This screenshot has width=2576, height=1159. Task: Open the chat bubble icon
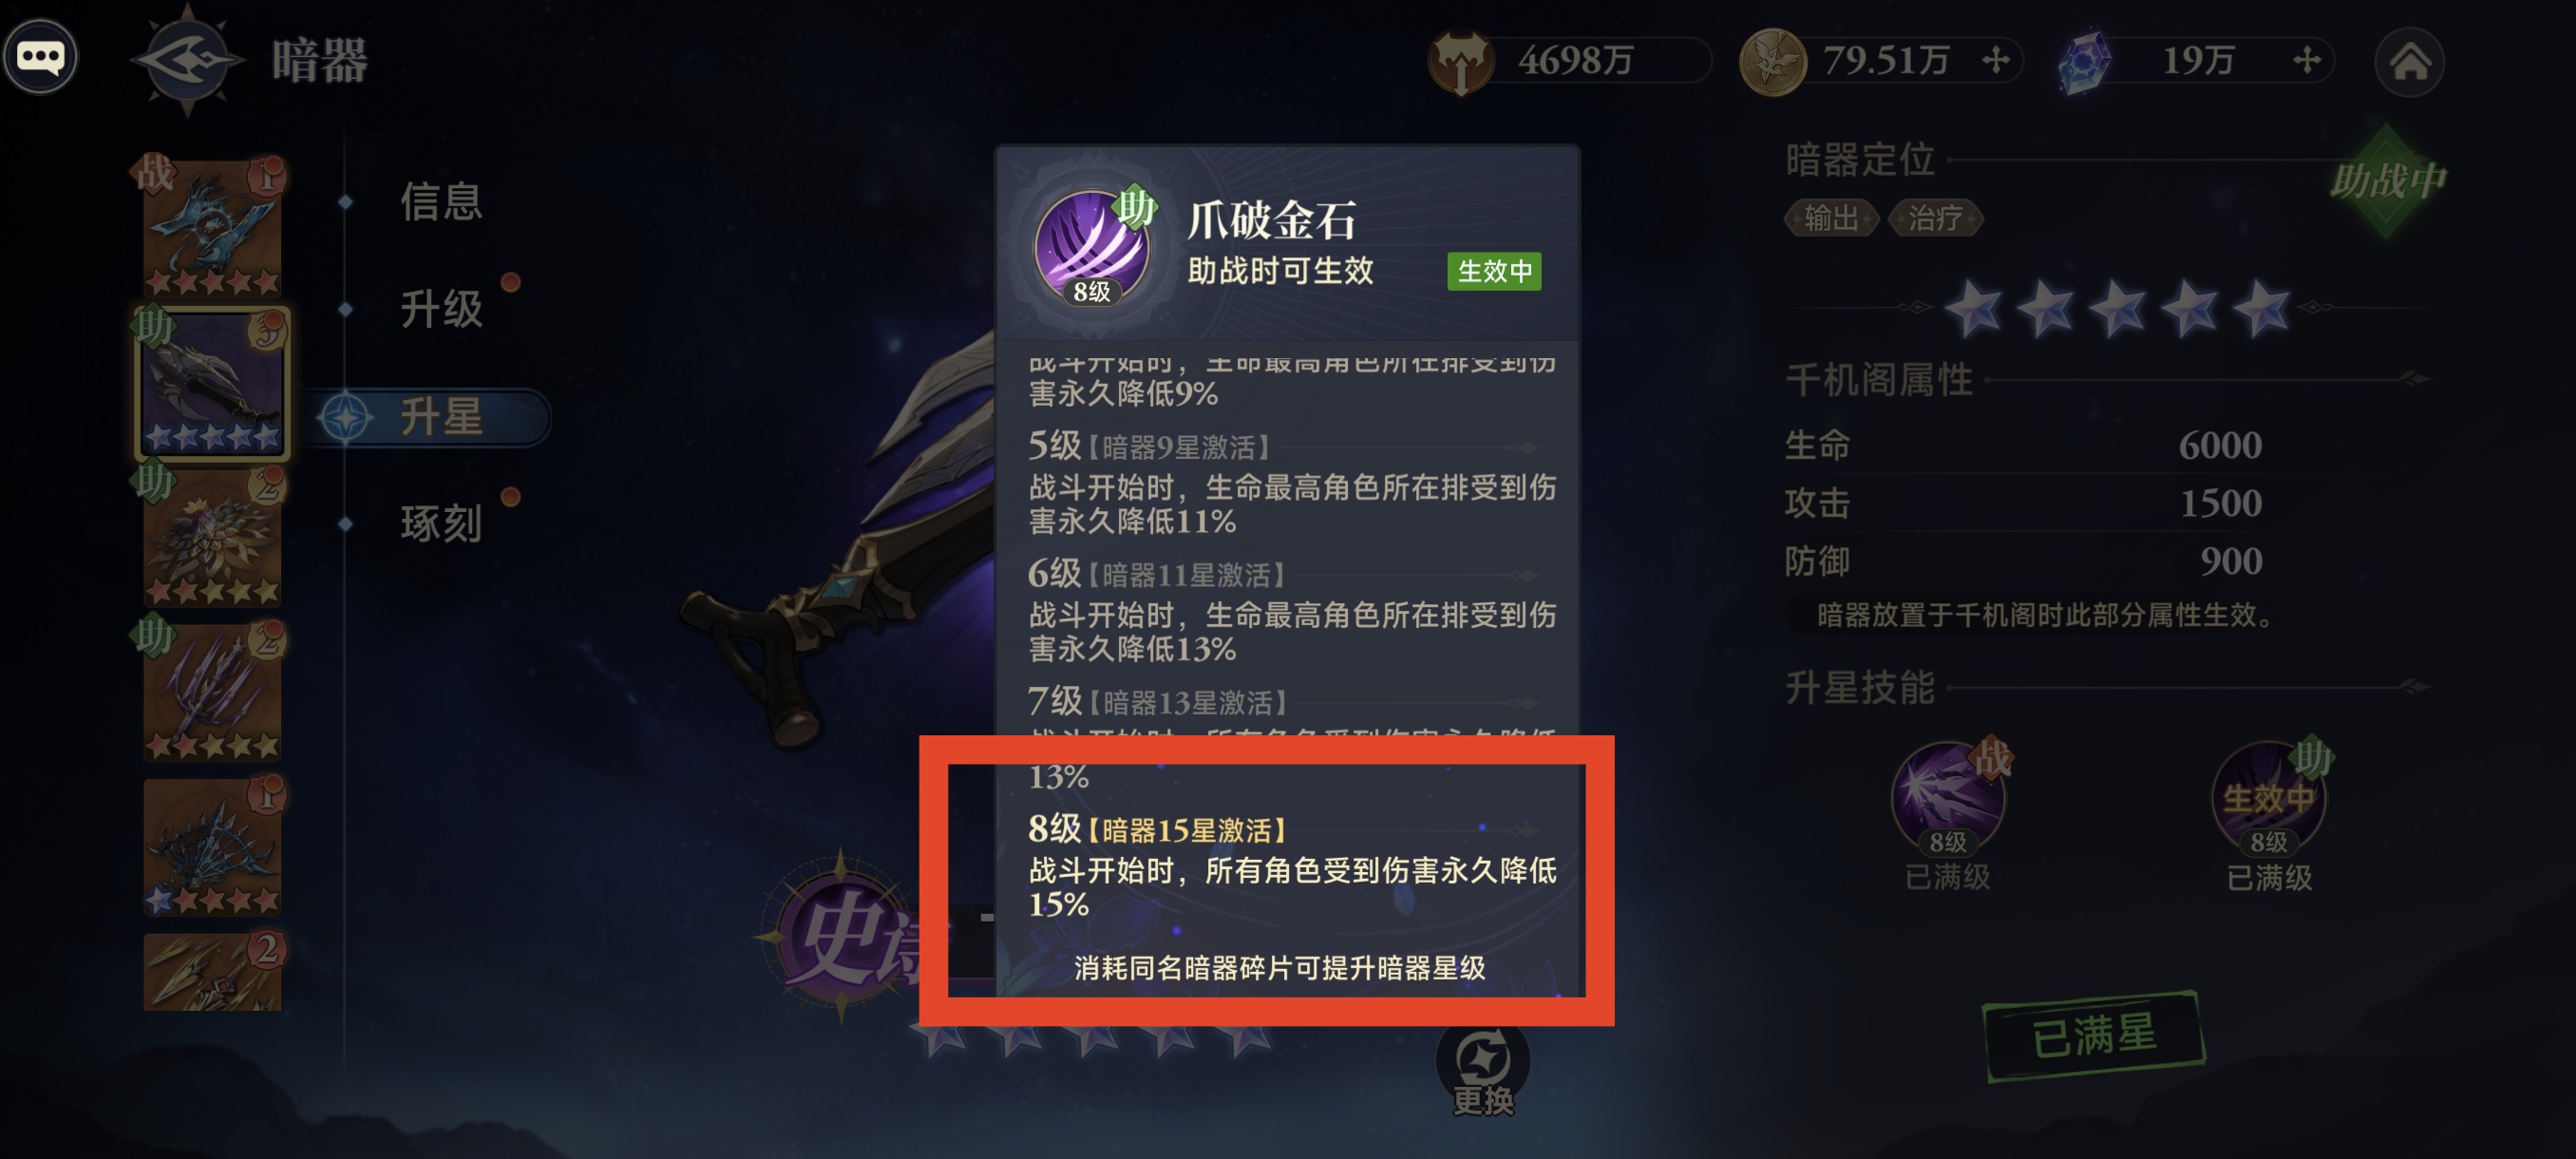tap(40, 57)
